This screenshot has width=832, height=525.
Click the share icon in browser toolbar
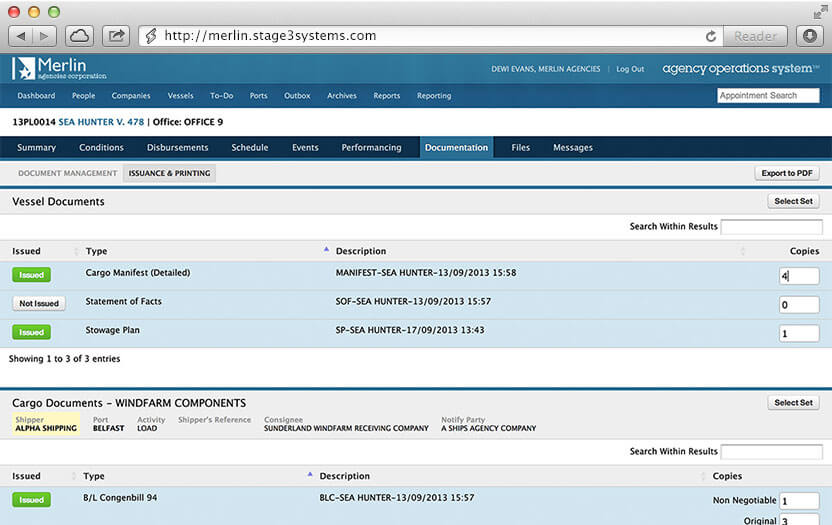pyautogui.click(x=116, y=36)
